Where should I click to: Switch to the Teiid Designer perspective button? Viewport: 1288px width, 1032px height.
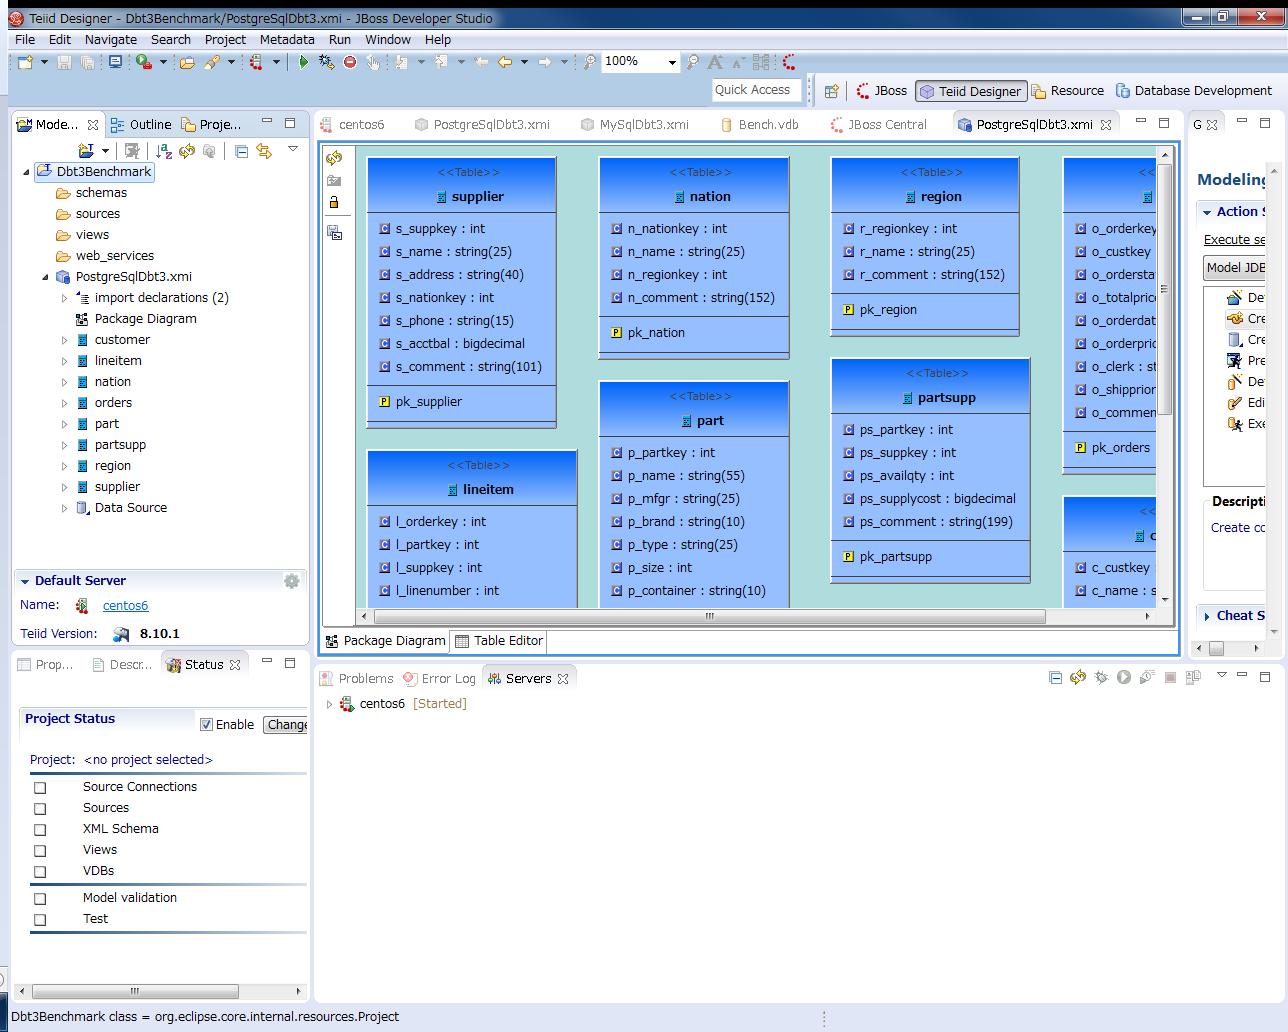pyautogui.click(x=971, y=91)
